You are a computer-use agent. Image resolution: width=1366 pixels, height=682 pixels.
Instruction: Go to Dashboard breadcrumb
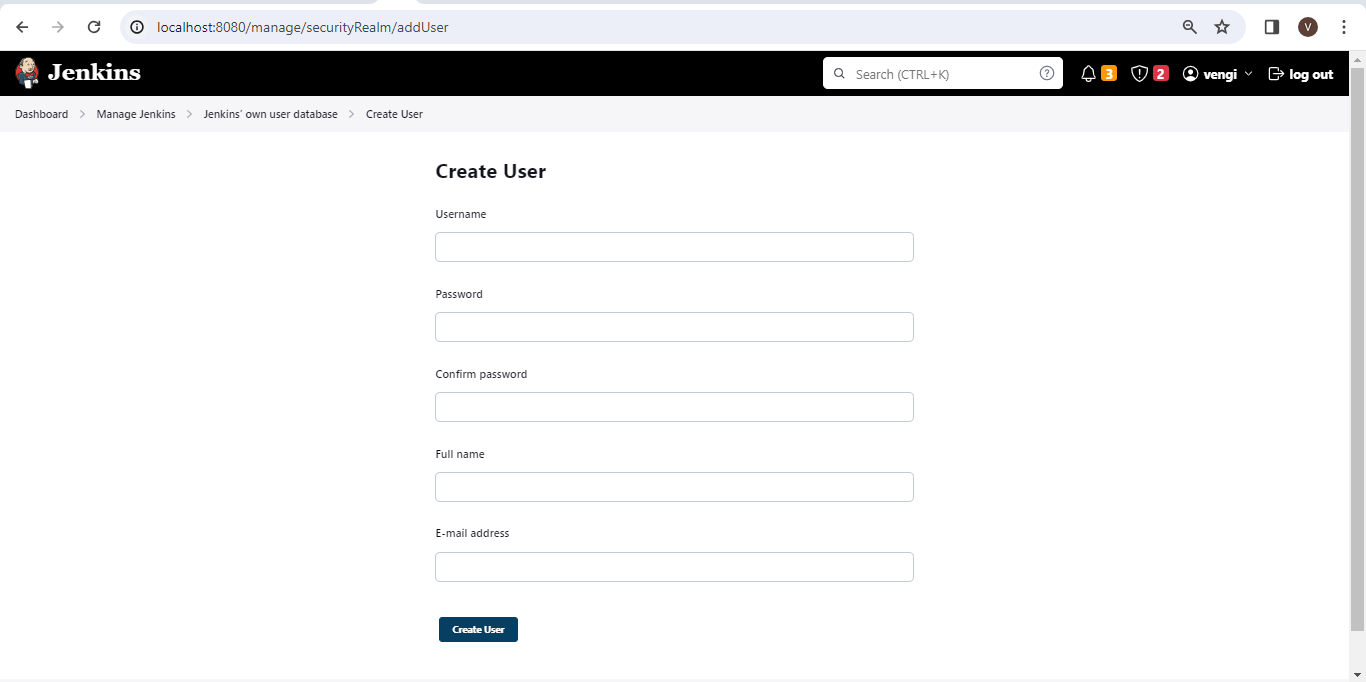pos(41,114)
